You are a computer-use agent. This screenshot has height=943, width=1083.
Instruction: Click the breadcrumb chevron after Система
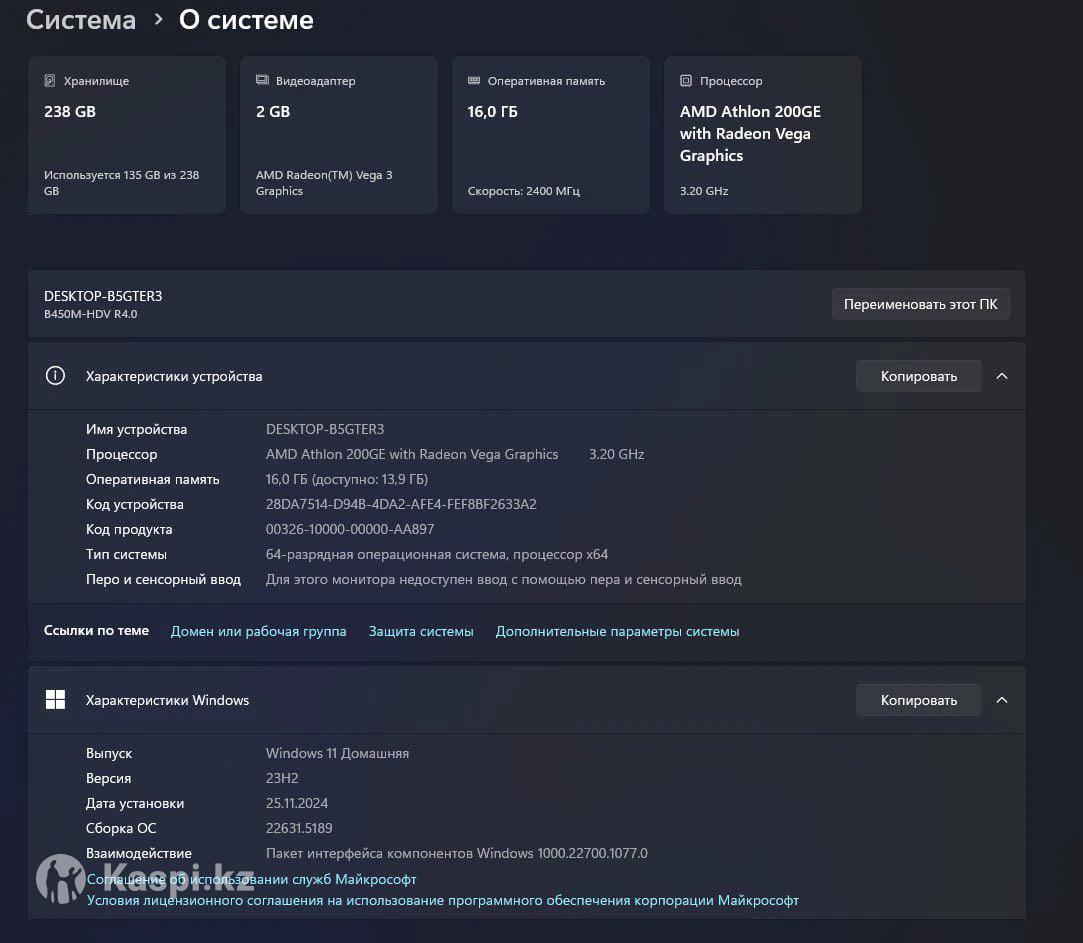click(x=158, y=20)
